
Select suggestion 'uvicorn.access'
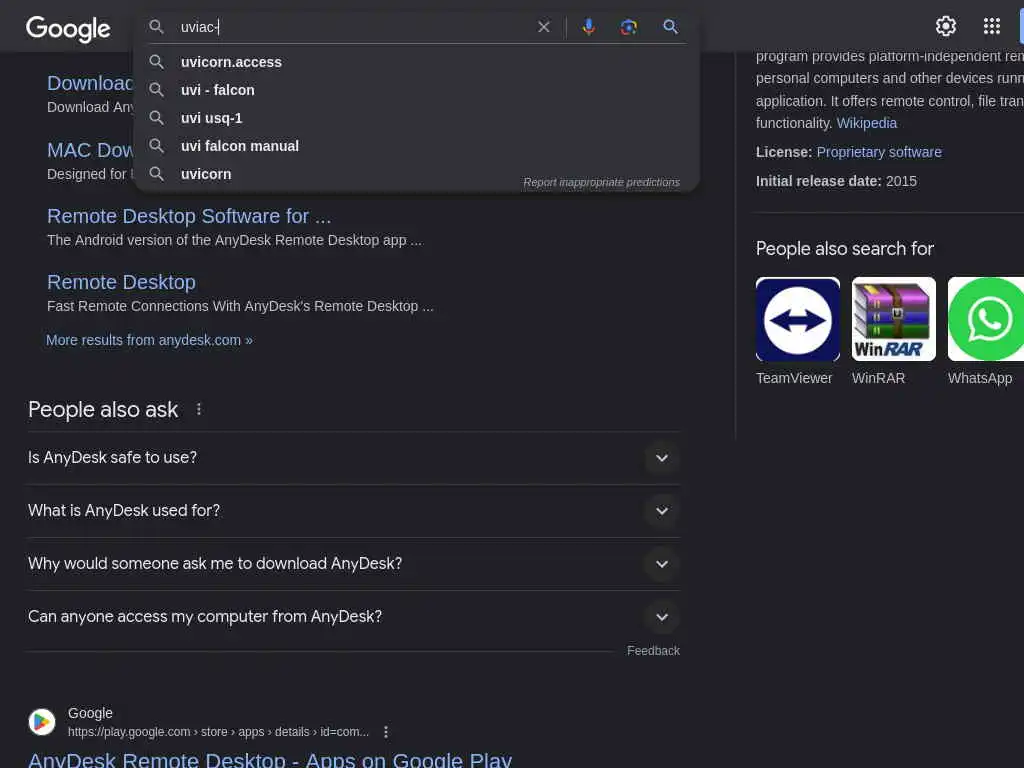[417, 62]
